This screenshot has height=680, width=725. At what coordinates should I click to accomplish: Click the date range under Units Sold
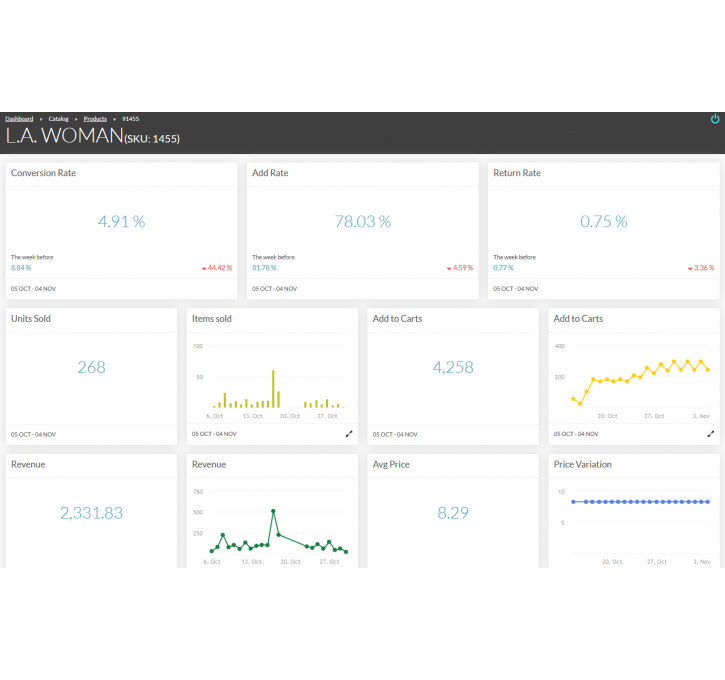click(33, 434)
